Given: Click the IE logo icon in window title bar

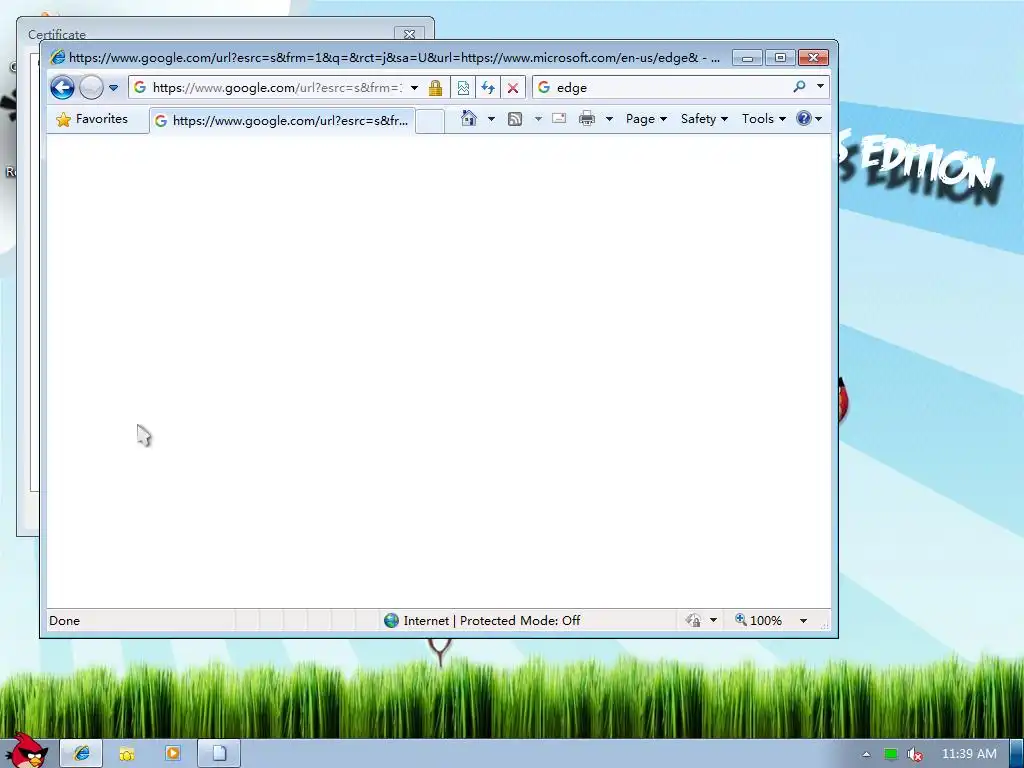Looking at the screenshot, I should tap(57, 57).
